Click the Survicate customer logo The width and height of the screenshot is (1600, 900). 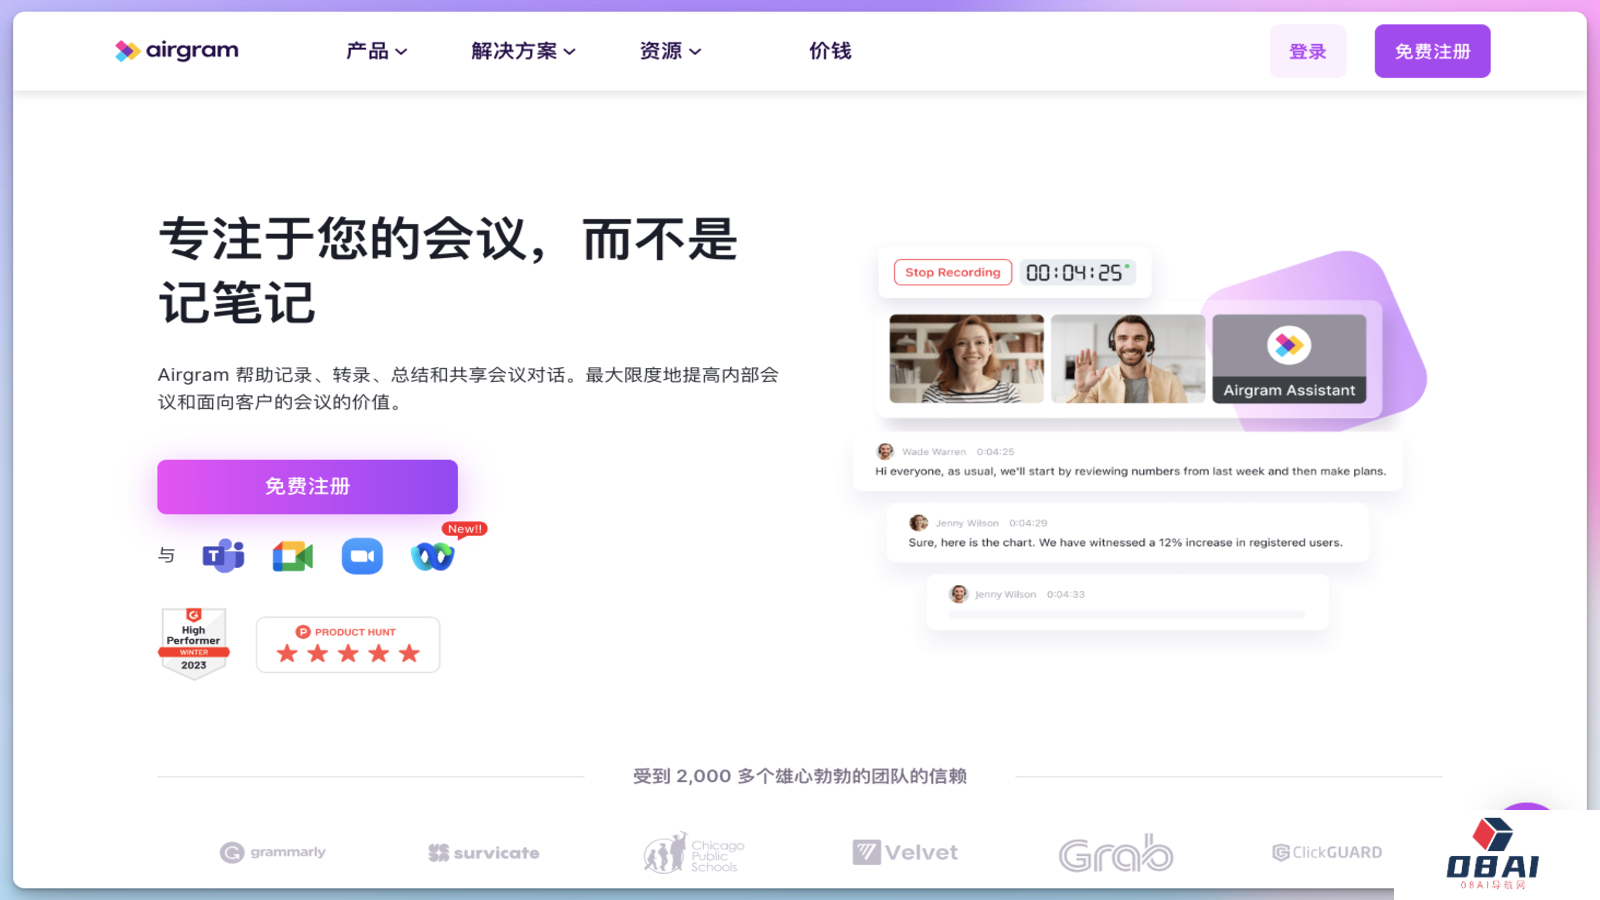pos(484,853)
